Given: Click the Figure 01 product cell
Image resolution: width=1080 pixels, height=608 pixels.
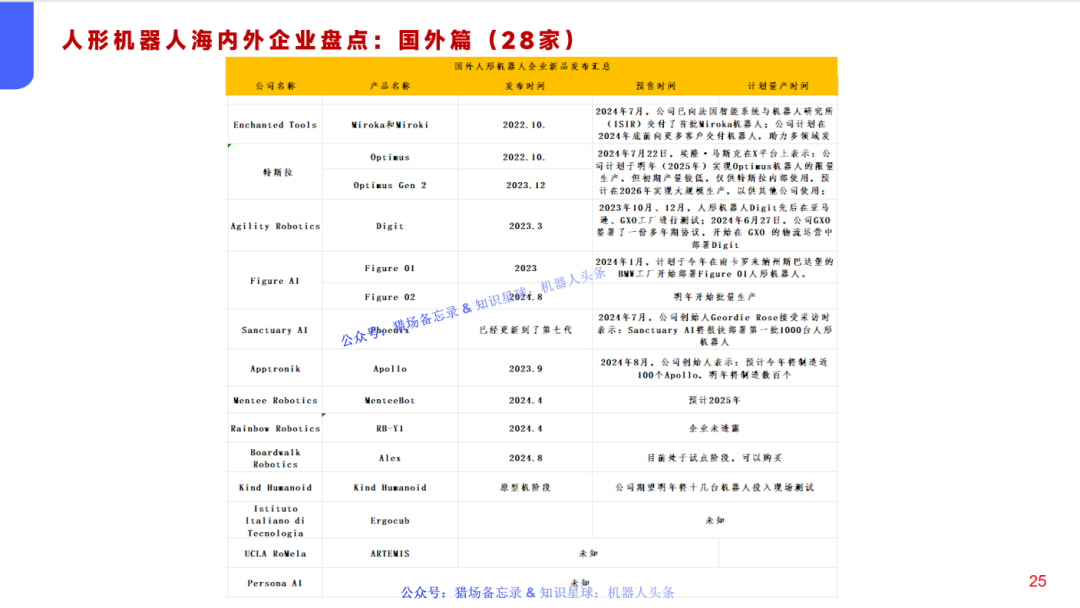Looking at the screenshot, I should point(390,269).
